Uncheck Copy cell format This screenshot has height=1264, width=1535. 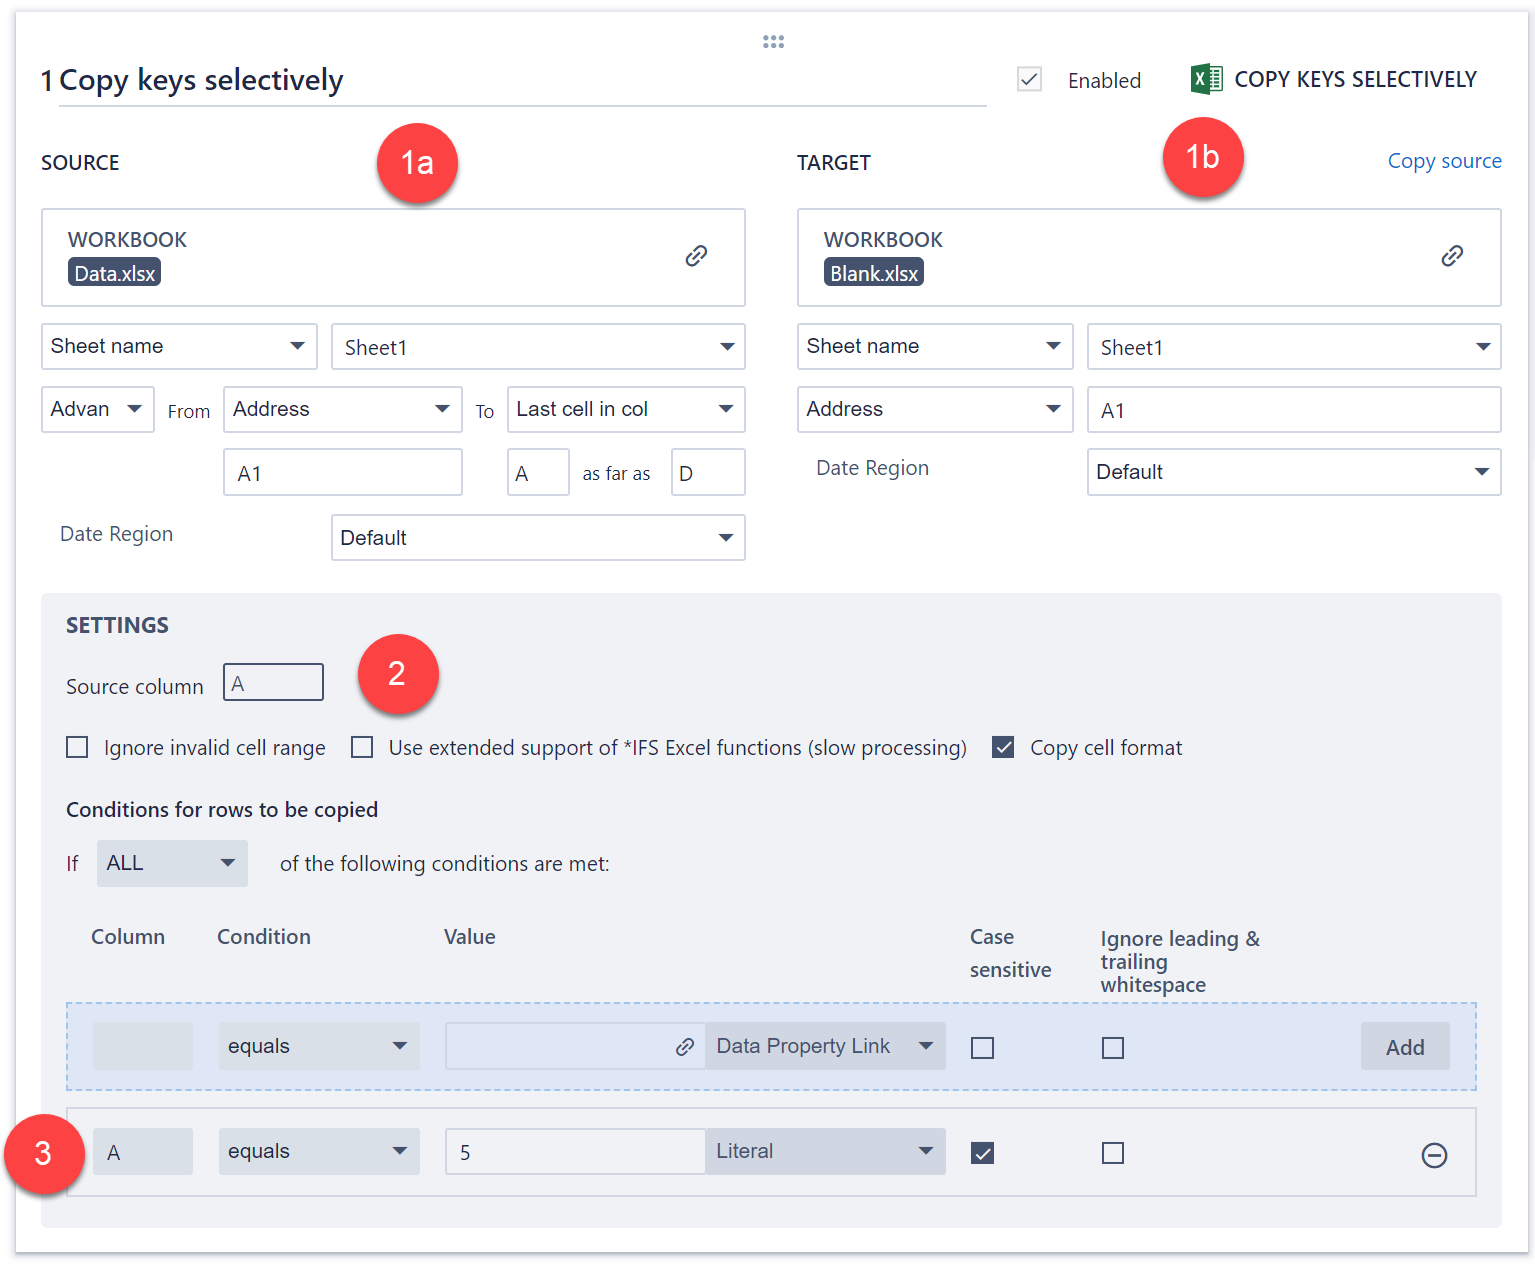pos(1003,747)
